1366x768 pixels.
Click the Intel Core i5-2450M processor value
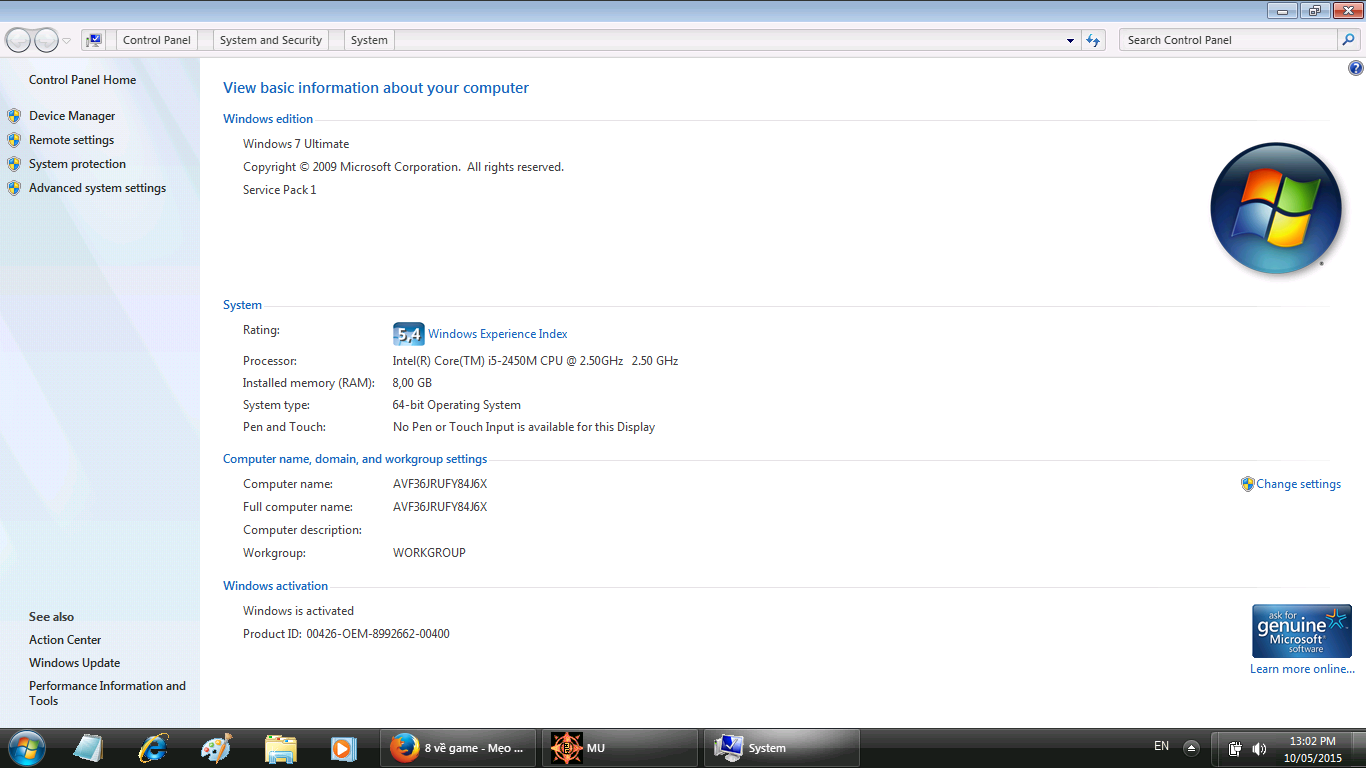pyautogui.click(x=535, y=361)
